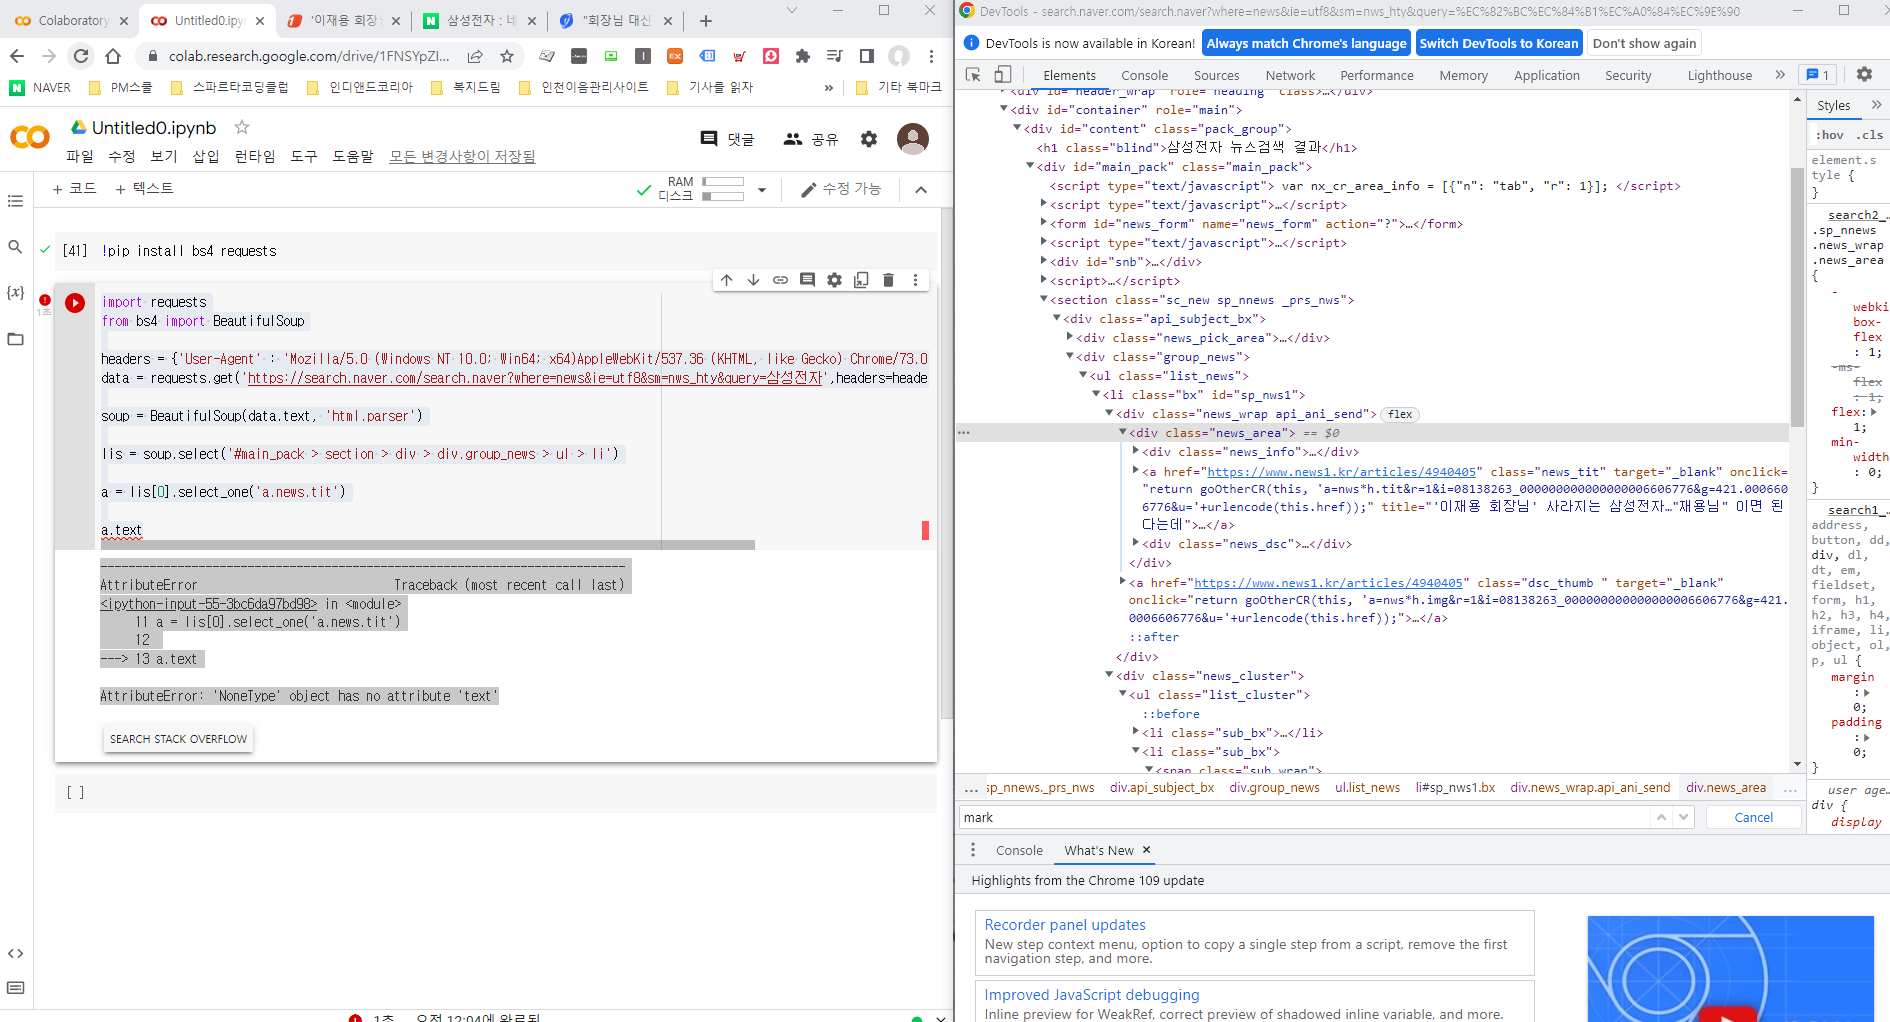Open 런타임 menu in Colab

click(255, 156)
